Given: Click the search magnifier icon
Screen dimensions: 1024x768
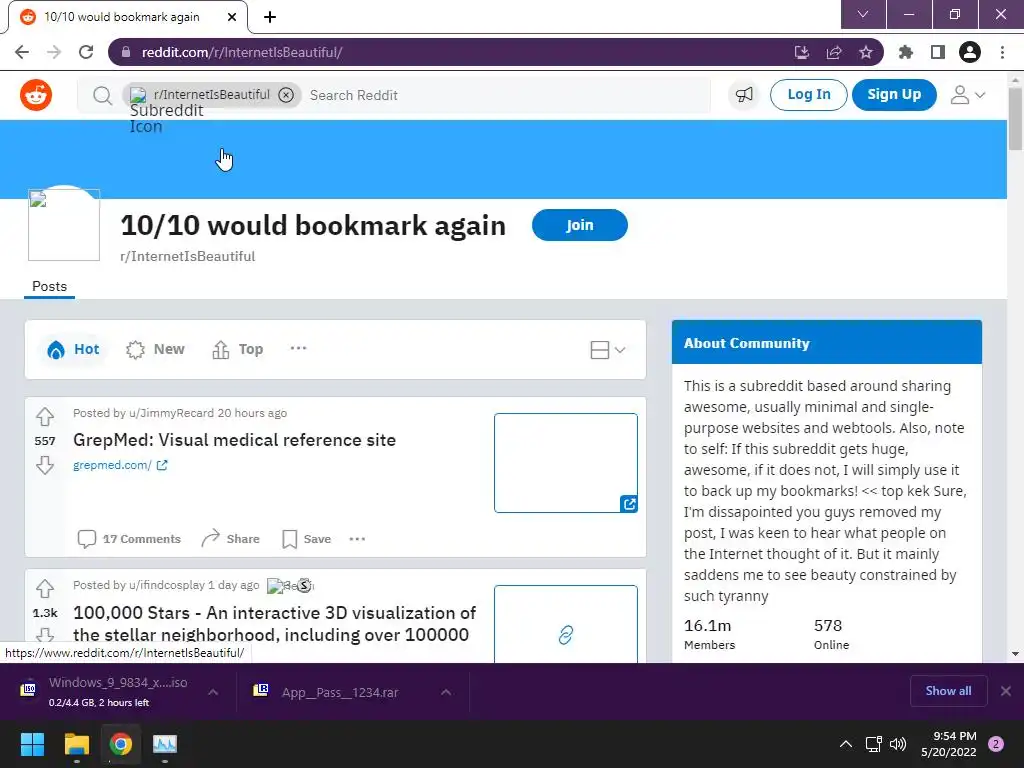Looking at the screenshot, I should click(x=102, y=95).
